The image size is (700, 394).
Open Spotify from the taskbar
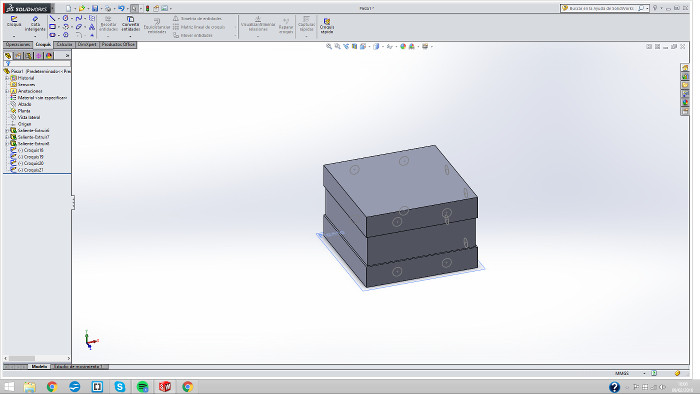click(x=142, y=387)
